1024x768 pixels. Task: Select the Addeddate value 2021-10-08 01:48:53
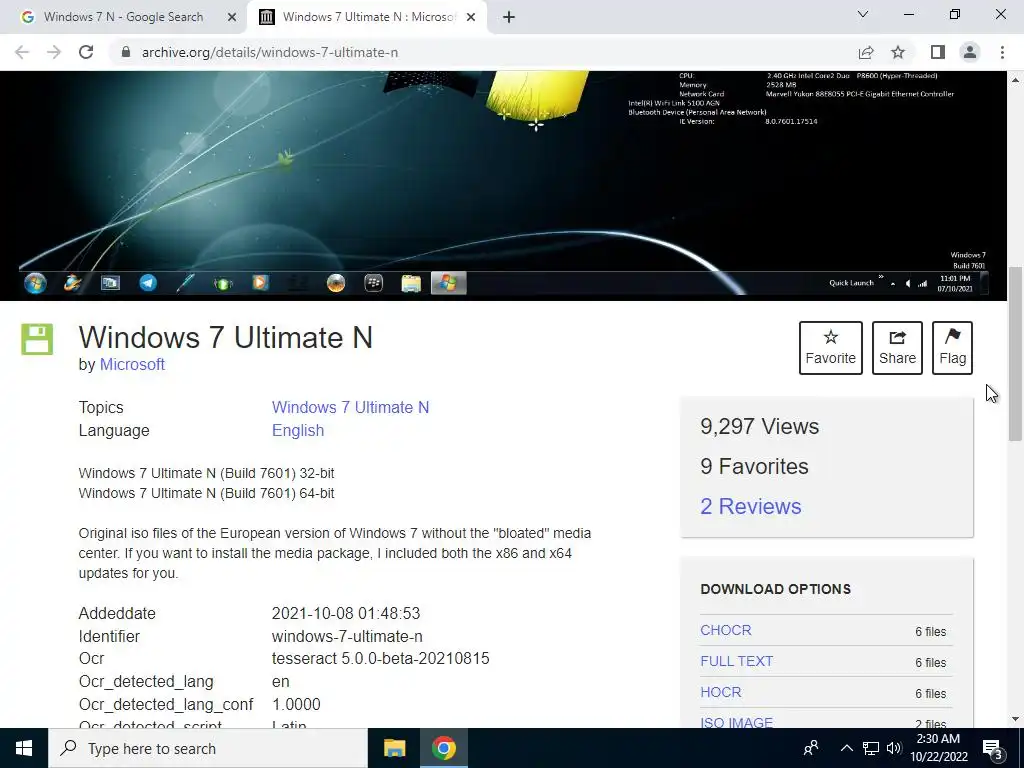(346, 613)
